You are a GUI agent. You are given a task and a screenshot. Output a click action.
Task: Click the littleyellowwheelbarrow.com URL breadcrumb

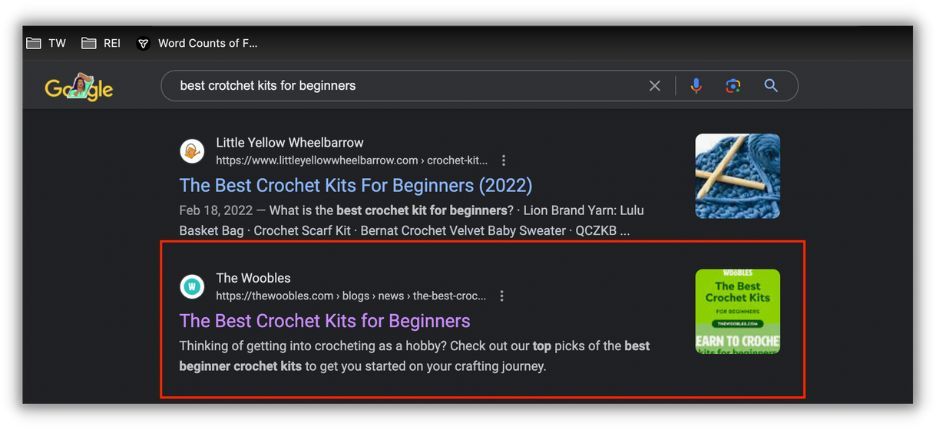click(350, 160)
